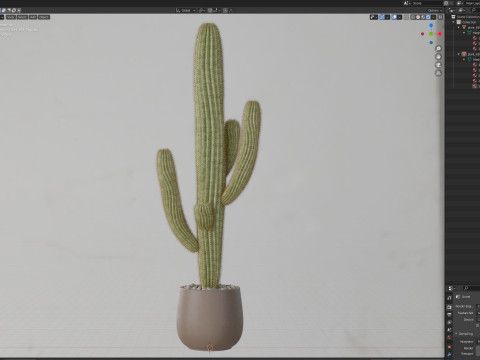Pause the viewport render preview
480x360 pixels.
[x=440, y=17]
